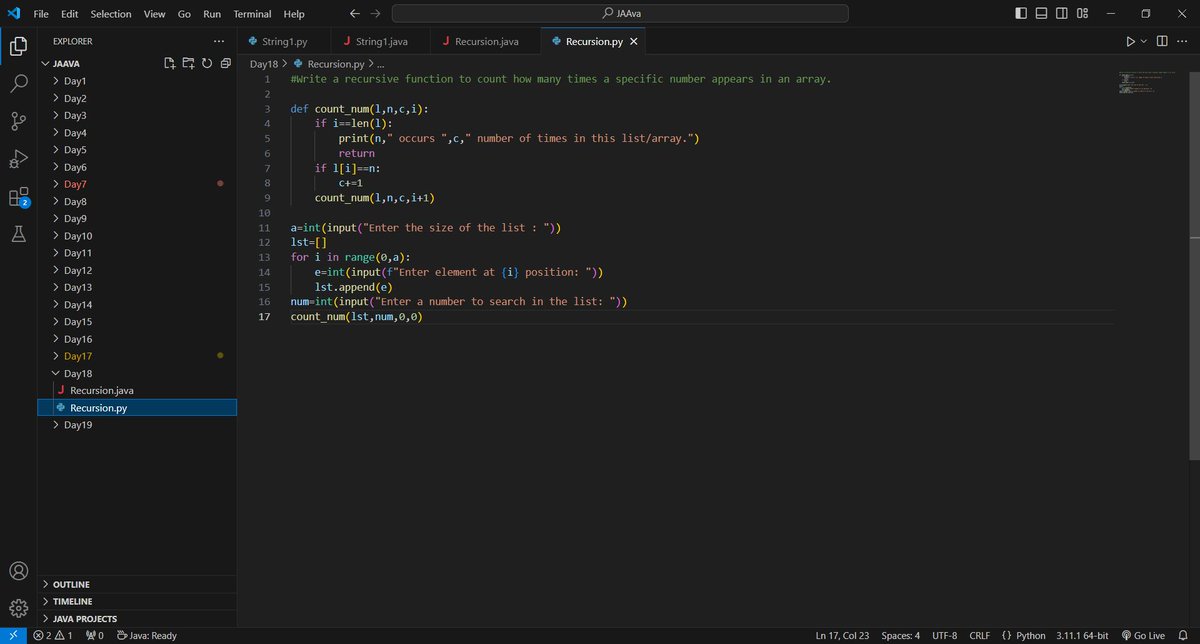The width and height of the screenshot is (1200, 644).
Task: Open the Manage gear menu
Action: pyautogui.click(x=18, y=608)
